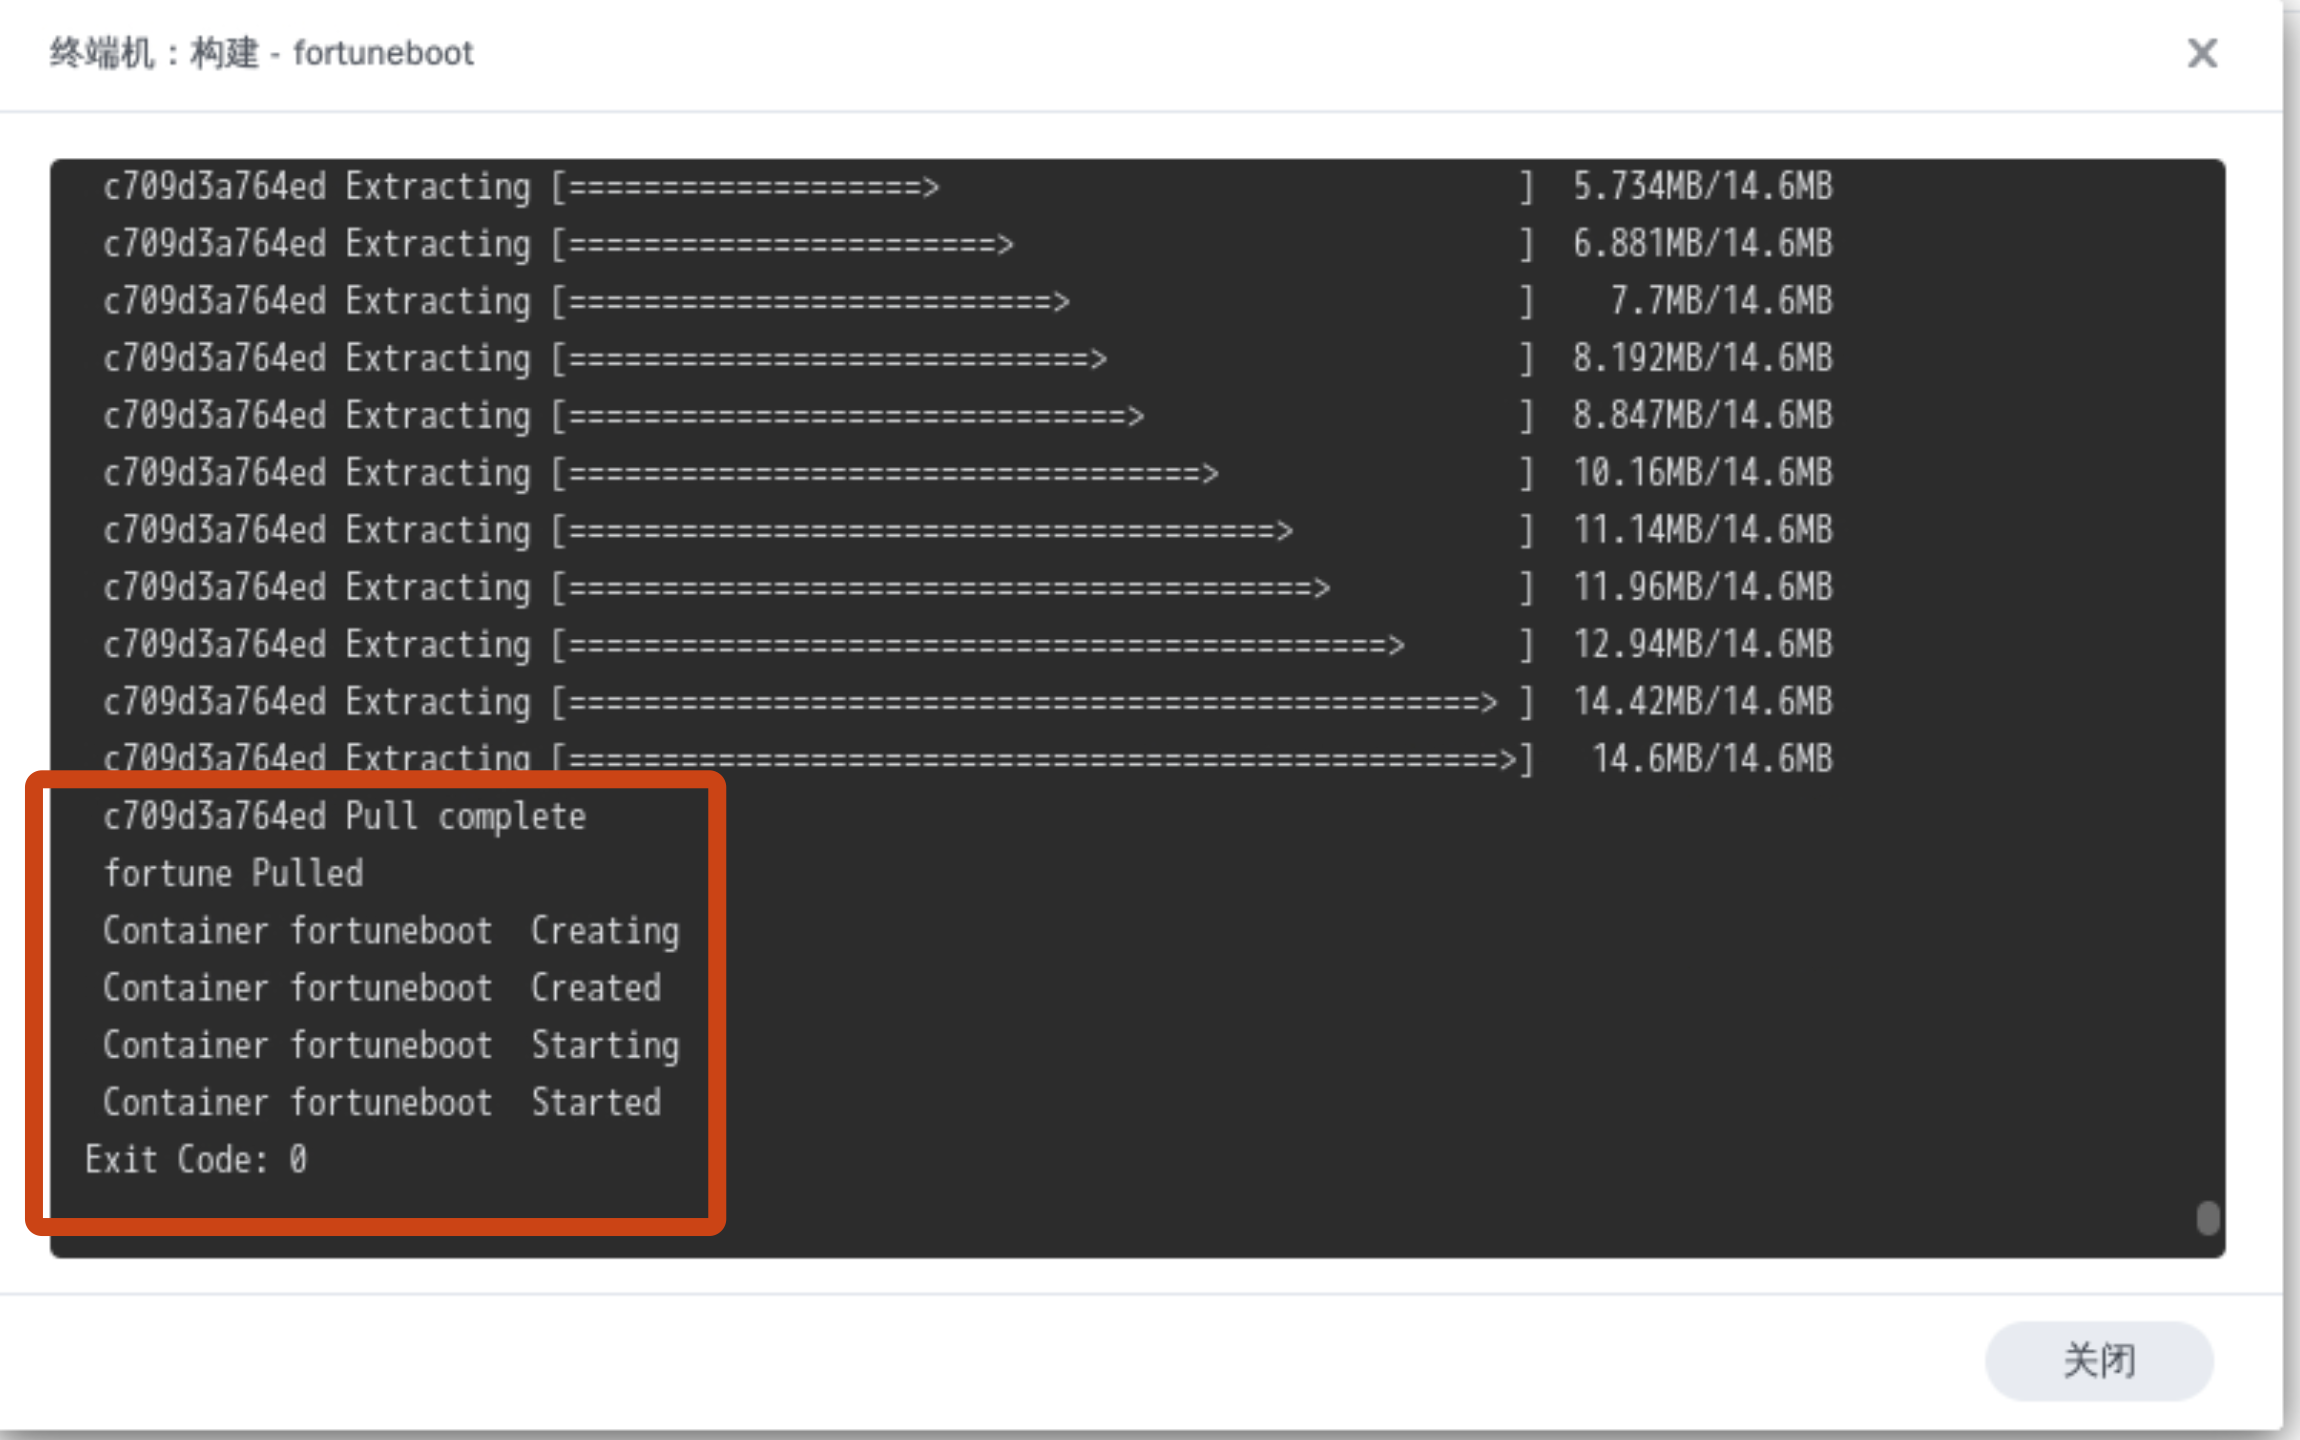Image resolution: width=2300 pixels, height=1440 pixels.
Task: Click the 12.94MB/14.6MB extraction progress line
Action: 966,645
